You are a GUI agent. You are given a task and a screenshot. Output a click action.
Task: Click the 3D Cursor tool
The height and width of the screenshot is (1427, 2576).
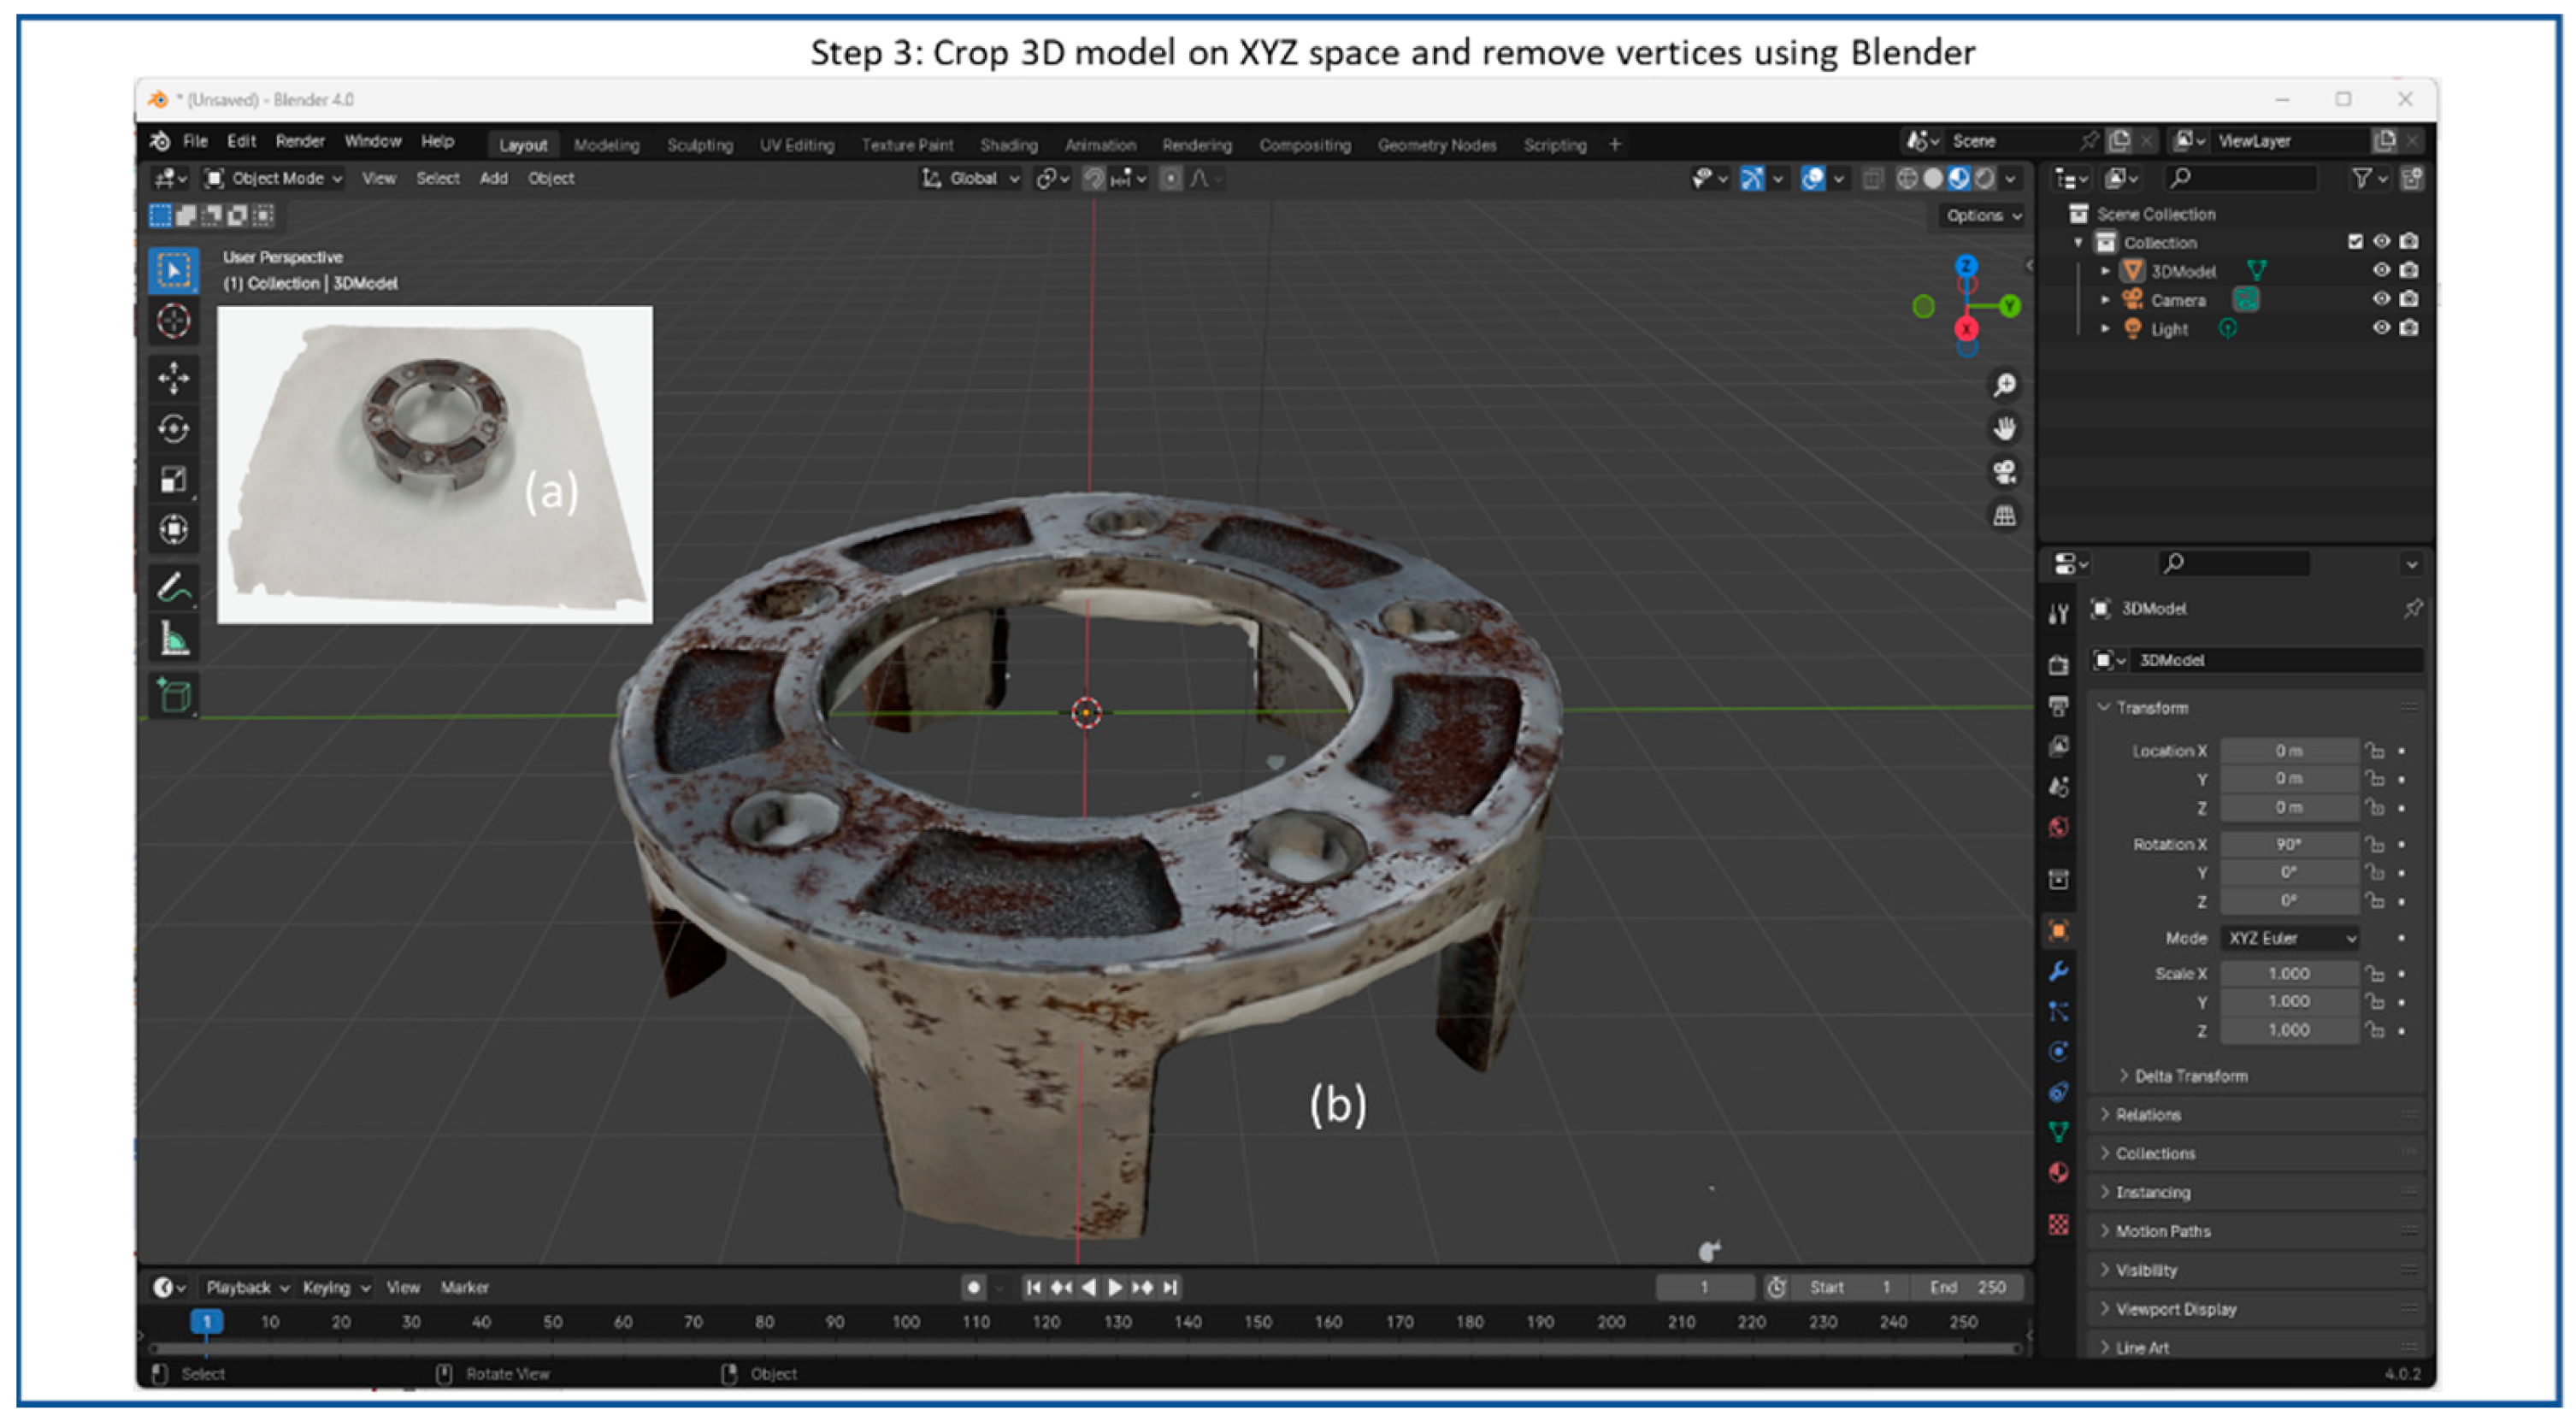click(173, 321)
